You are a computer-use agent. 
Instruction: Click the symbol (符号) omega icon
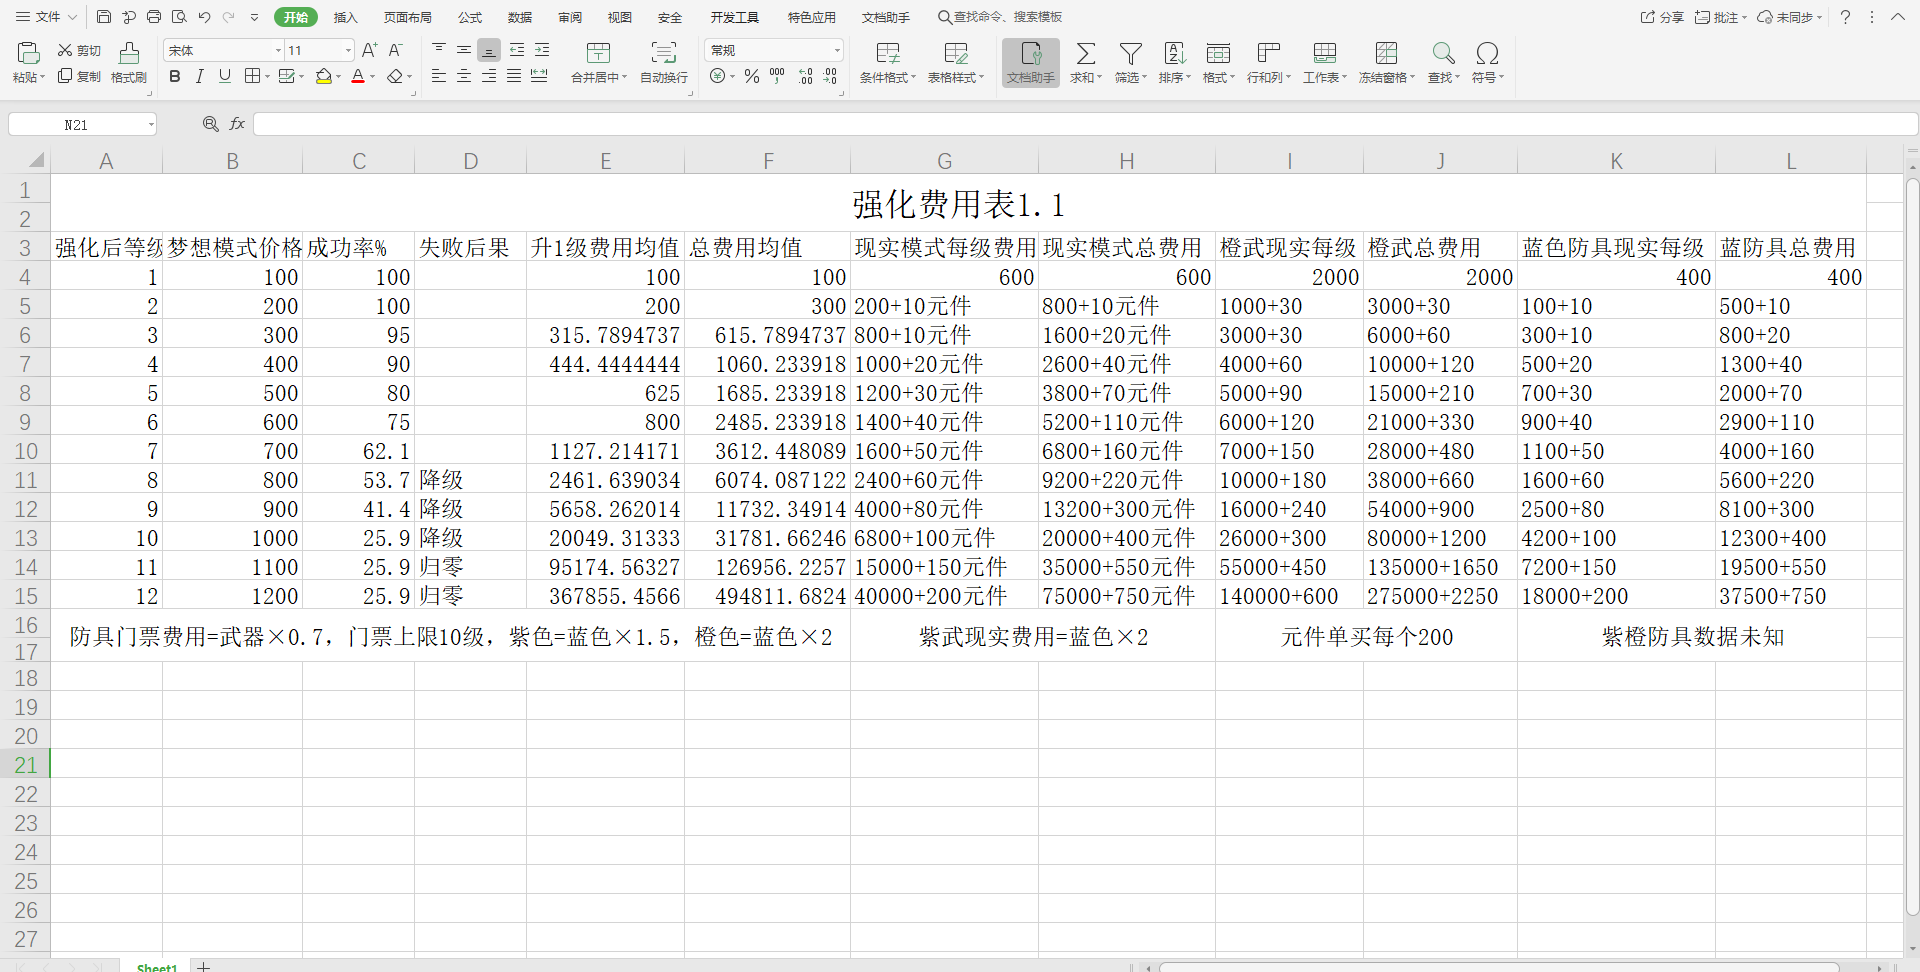coord(1487,54)
